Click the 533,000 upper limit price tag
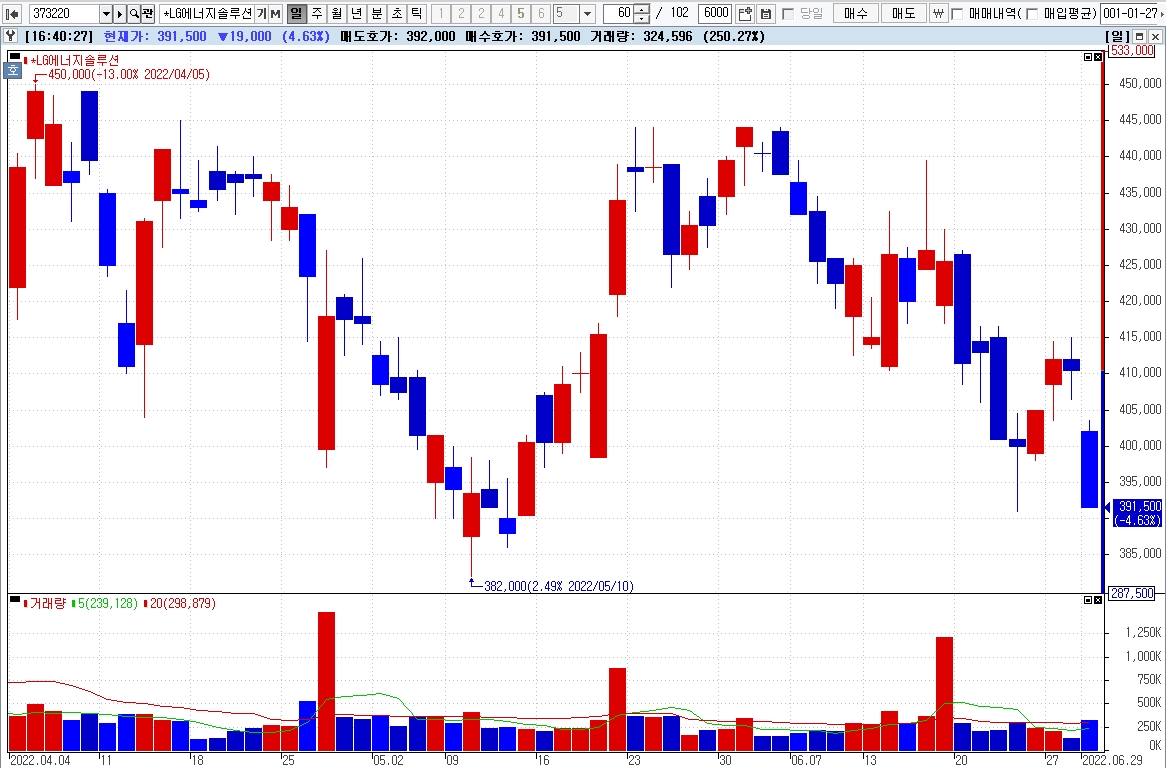The width and height of the screenshot is (1166, 768). point(1132,51)
